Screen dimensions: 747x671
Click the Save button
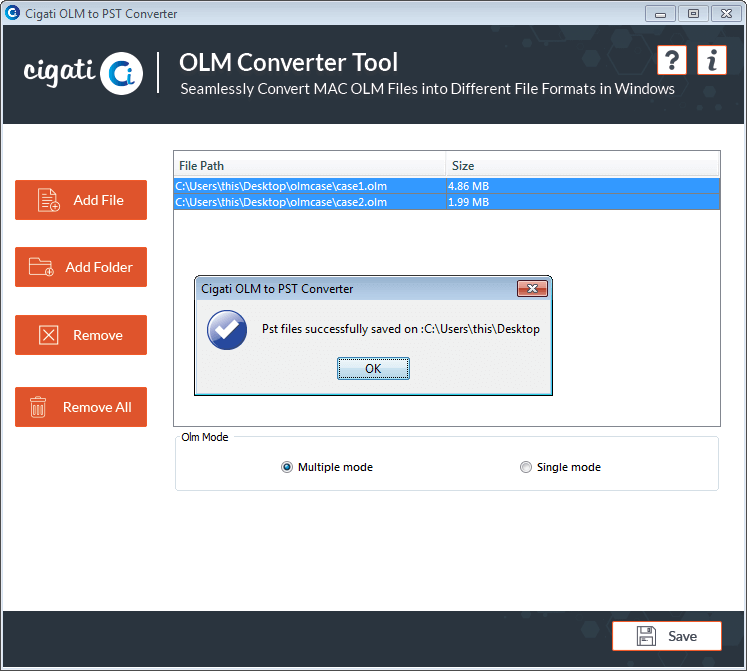[x=667, y=636]
